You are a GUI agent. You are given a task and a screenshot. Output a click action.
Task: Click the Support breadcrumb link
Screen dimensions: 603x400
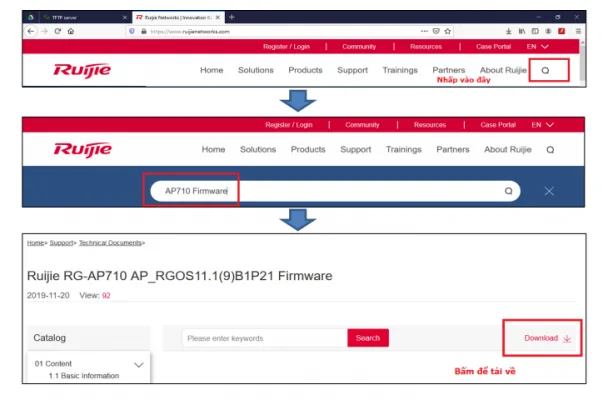pyautogui.click(x=61, y=243)
